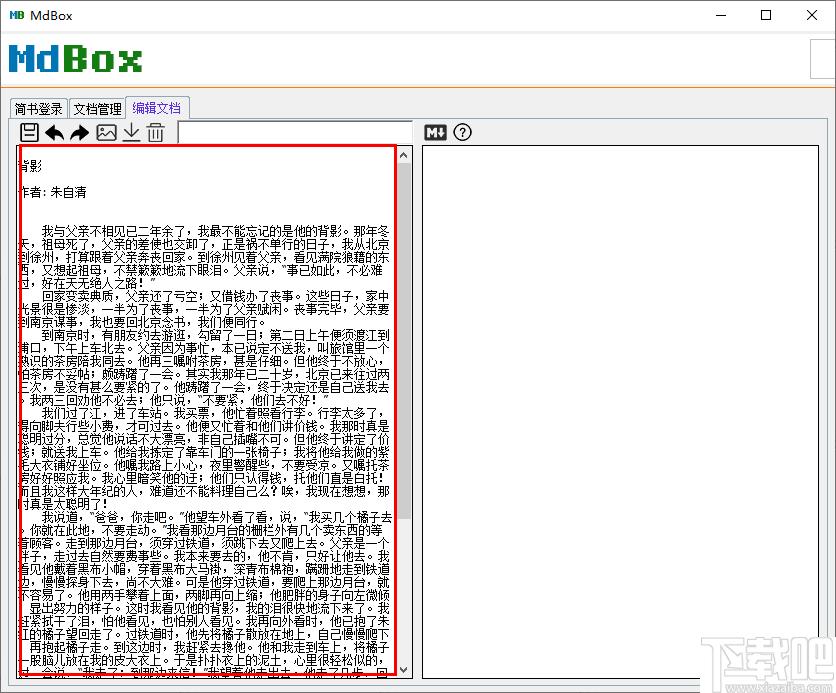This screenshot has width=836, height=693.
Task: Minimize the MdBox window
Action: [721, 15]
